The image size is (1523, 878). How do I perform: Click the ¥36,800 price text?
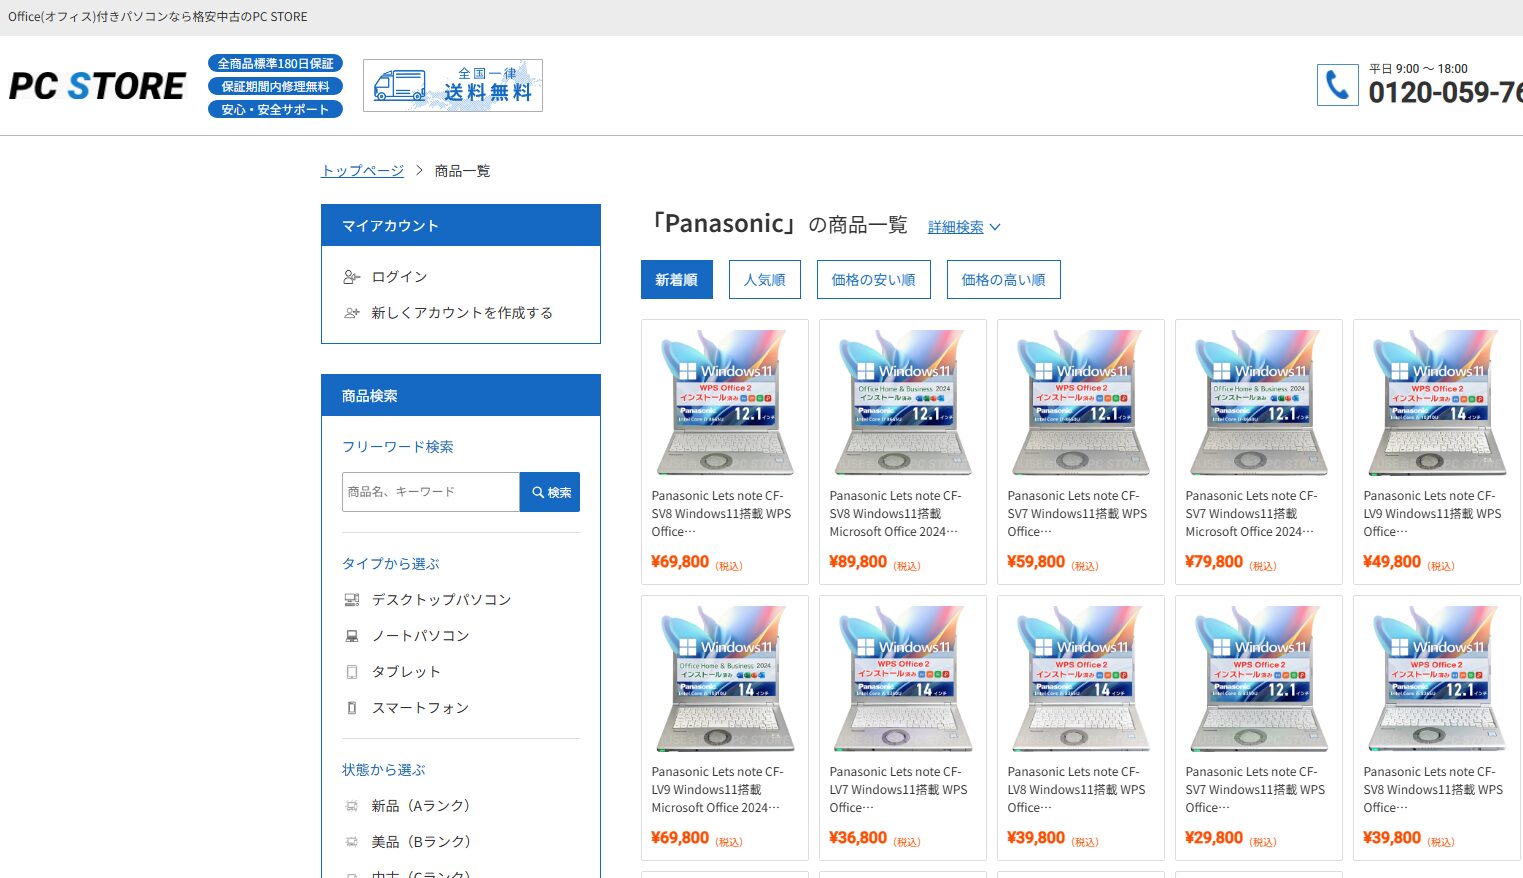point(858,838)
